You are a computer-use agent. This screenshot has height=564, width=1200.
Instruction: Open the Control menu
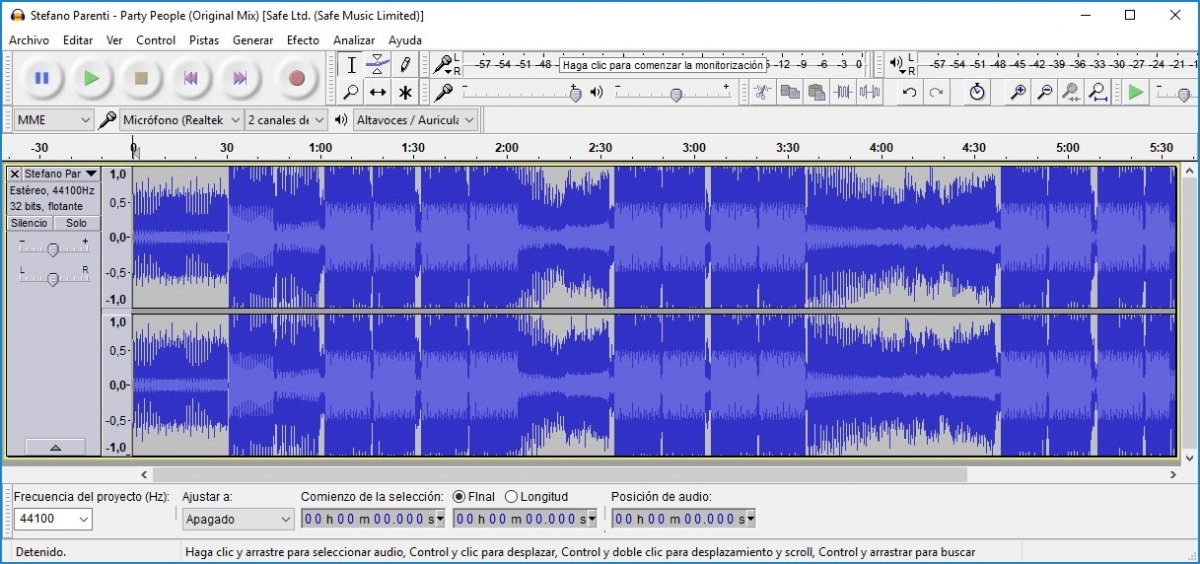coord(156,40)
